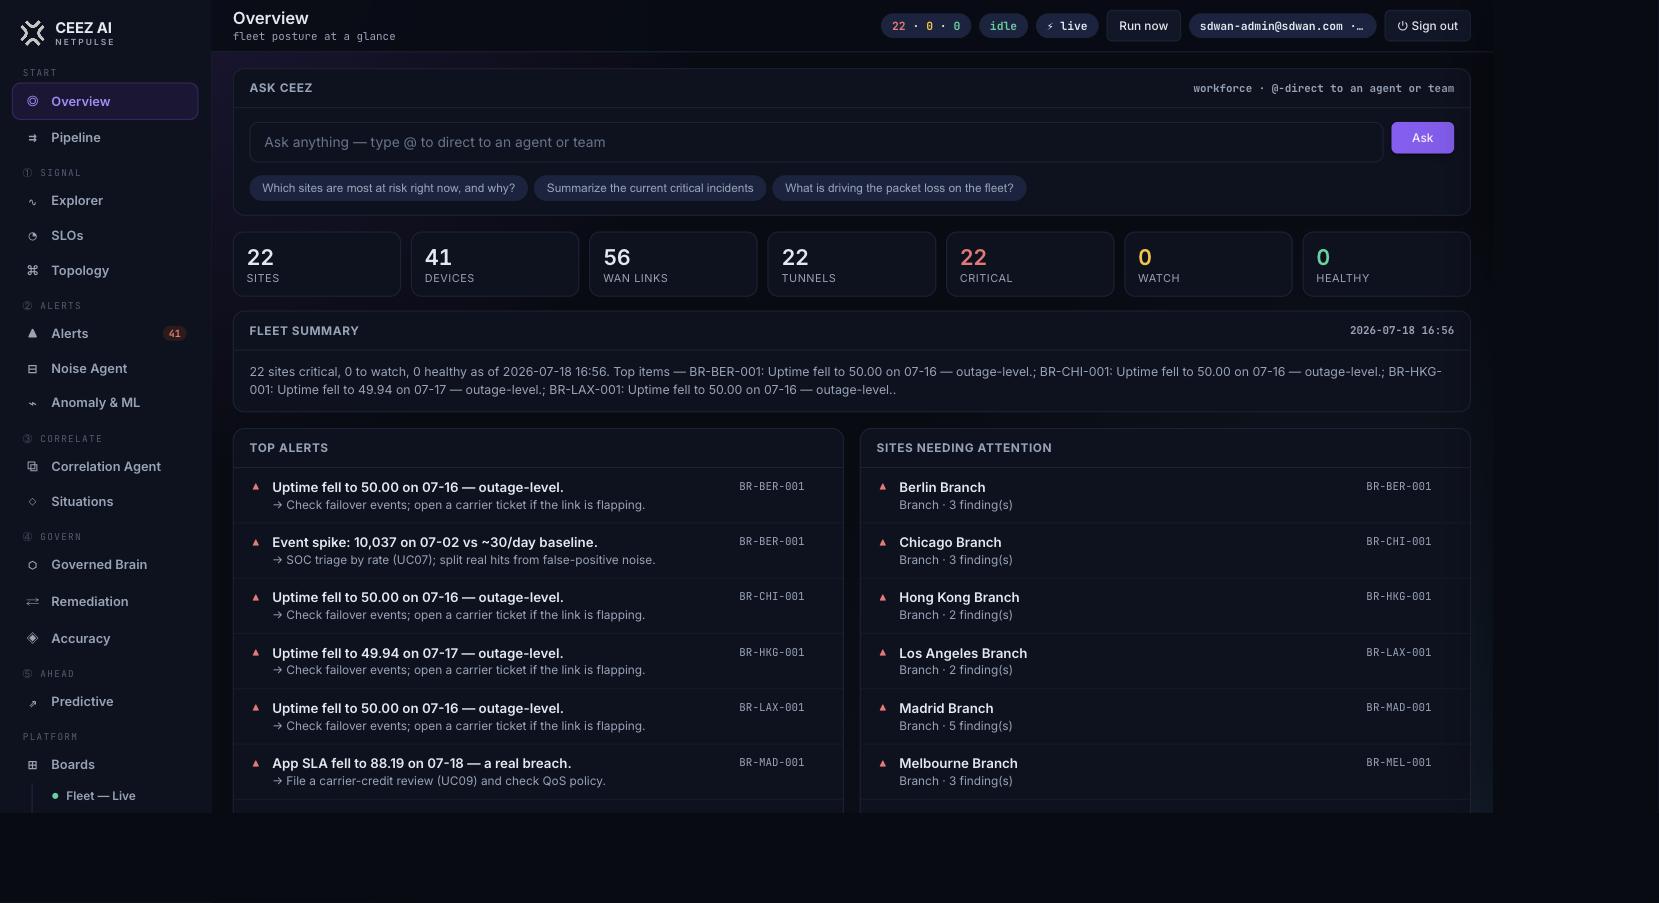1659x903 pixels.
Task: Click the Noise Agent sidebar icon
Action: 32,369
